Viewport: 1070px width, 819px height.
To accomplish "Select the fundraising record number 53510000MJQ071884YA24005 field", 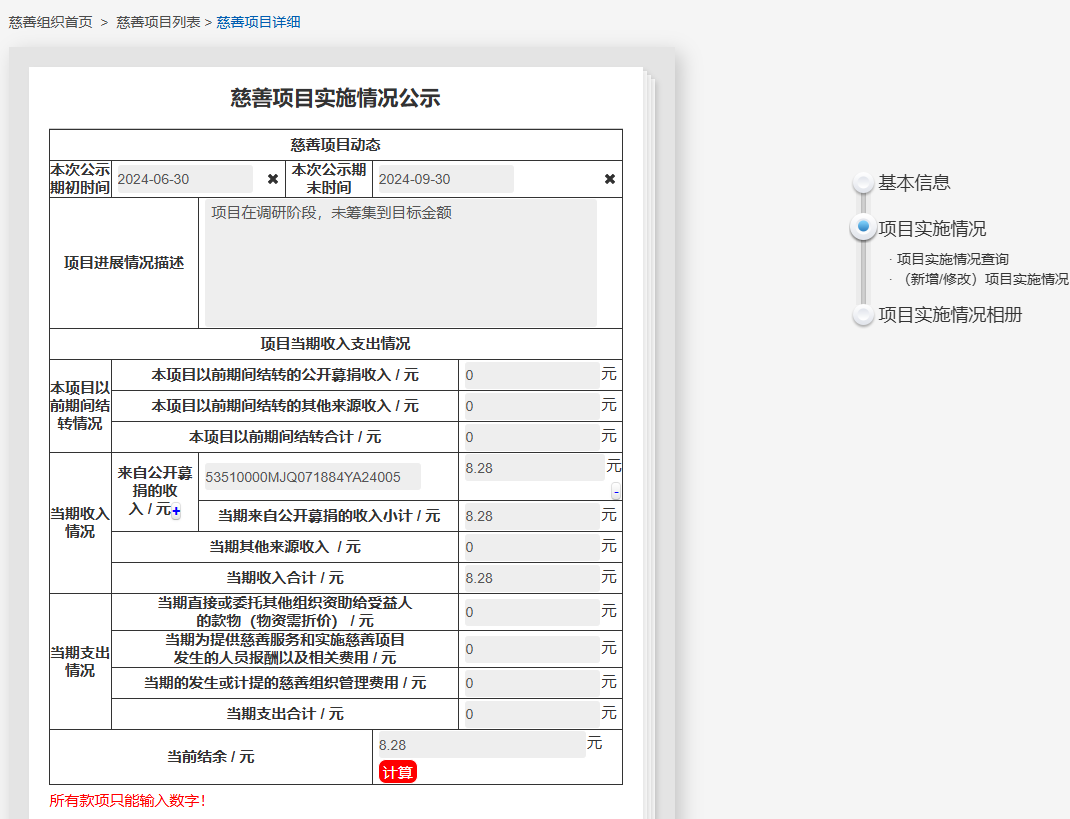I will 310,477.
